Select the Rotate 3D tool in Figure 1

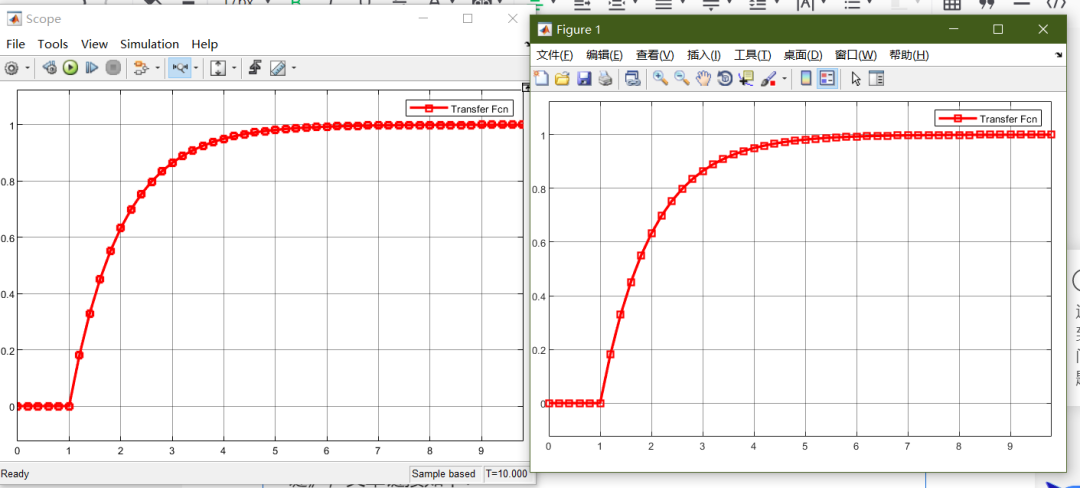tap(725, 78)
